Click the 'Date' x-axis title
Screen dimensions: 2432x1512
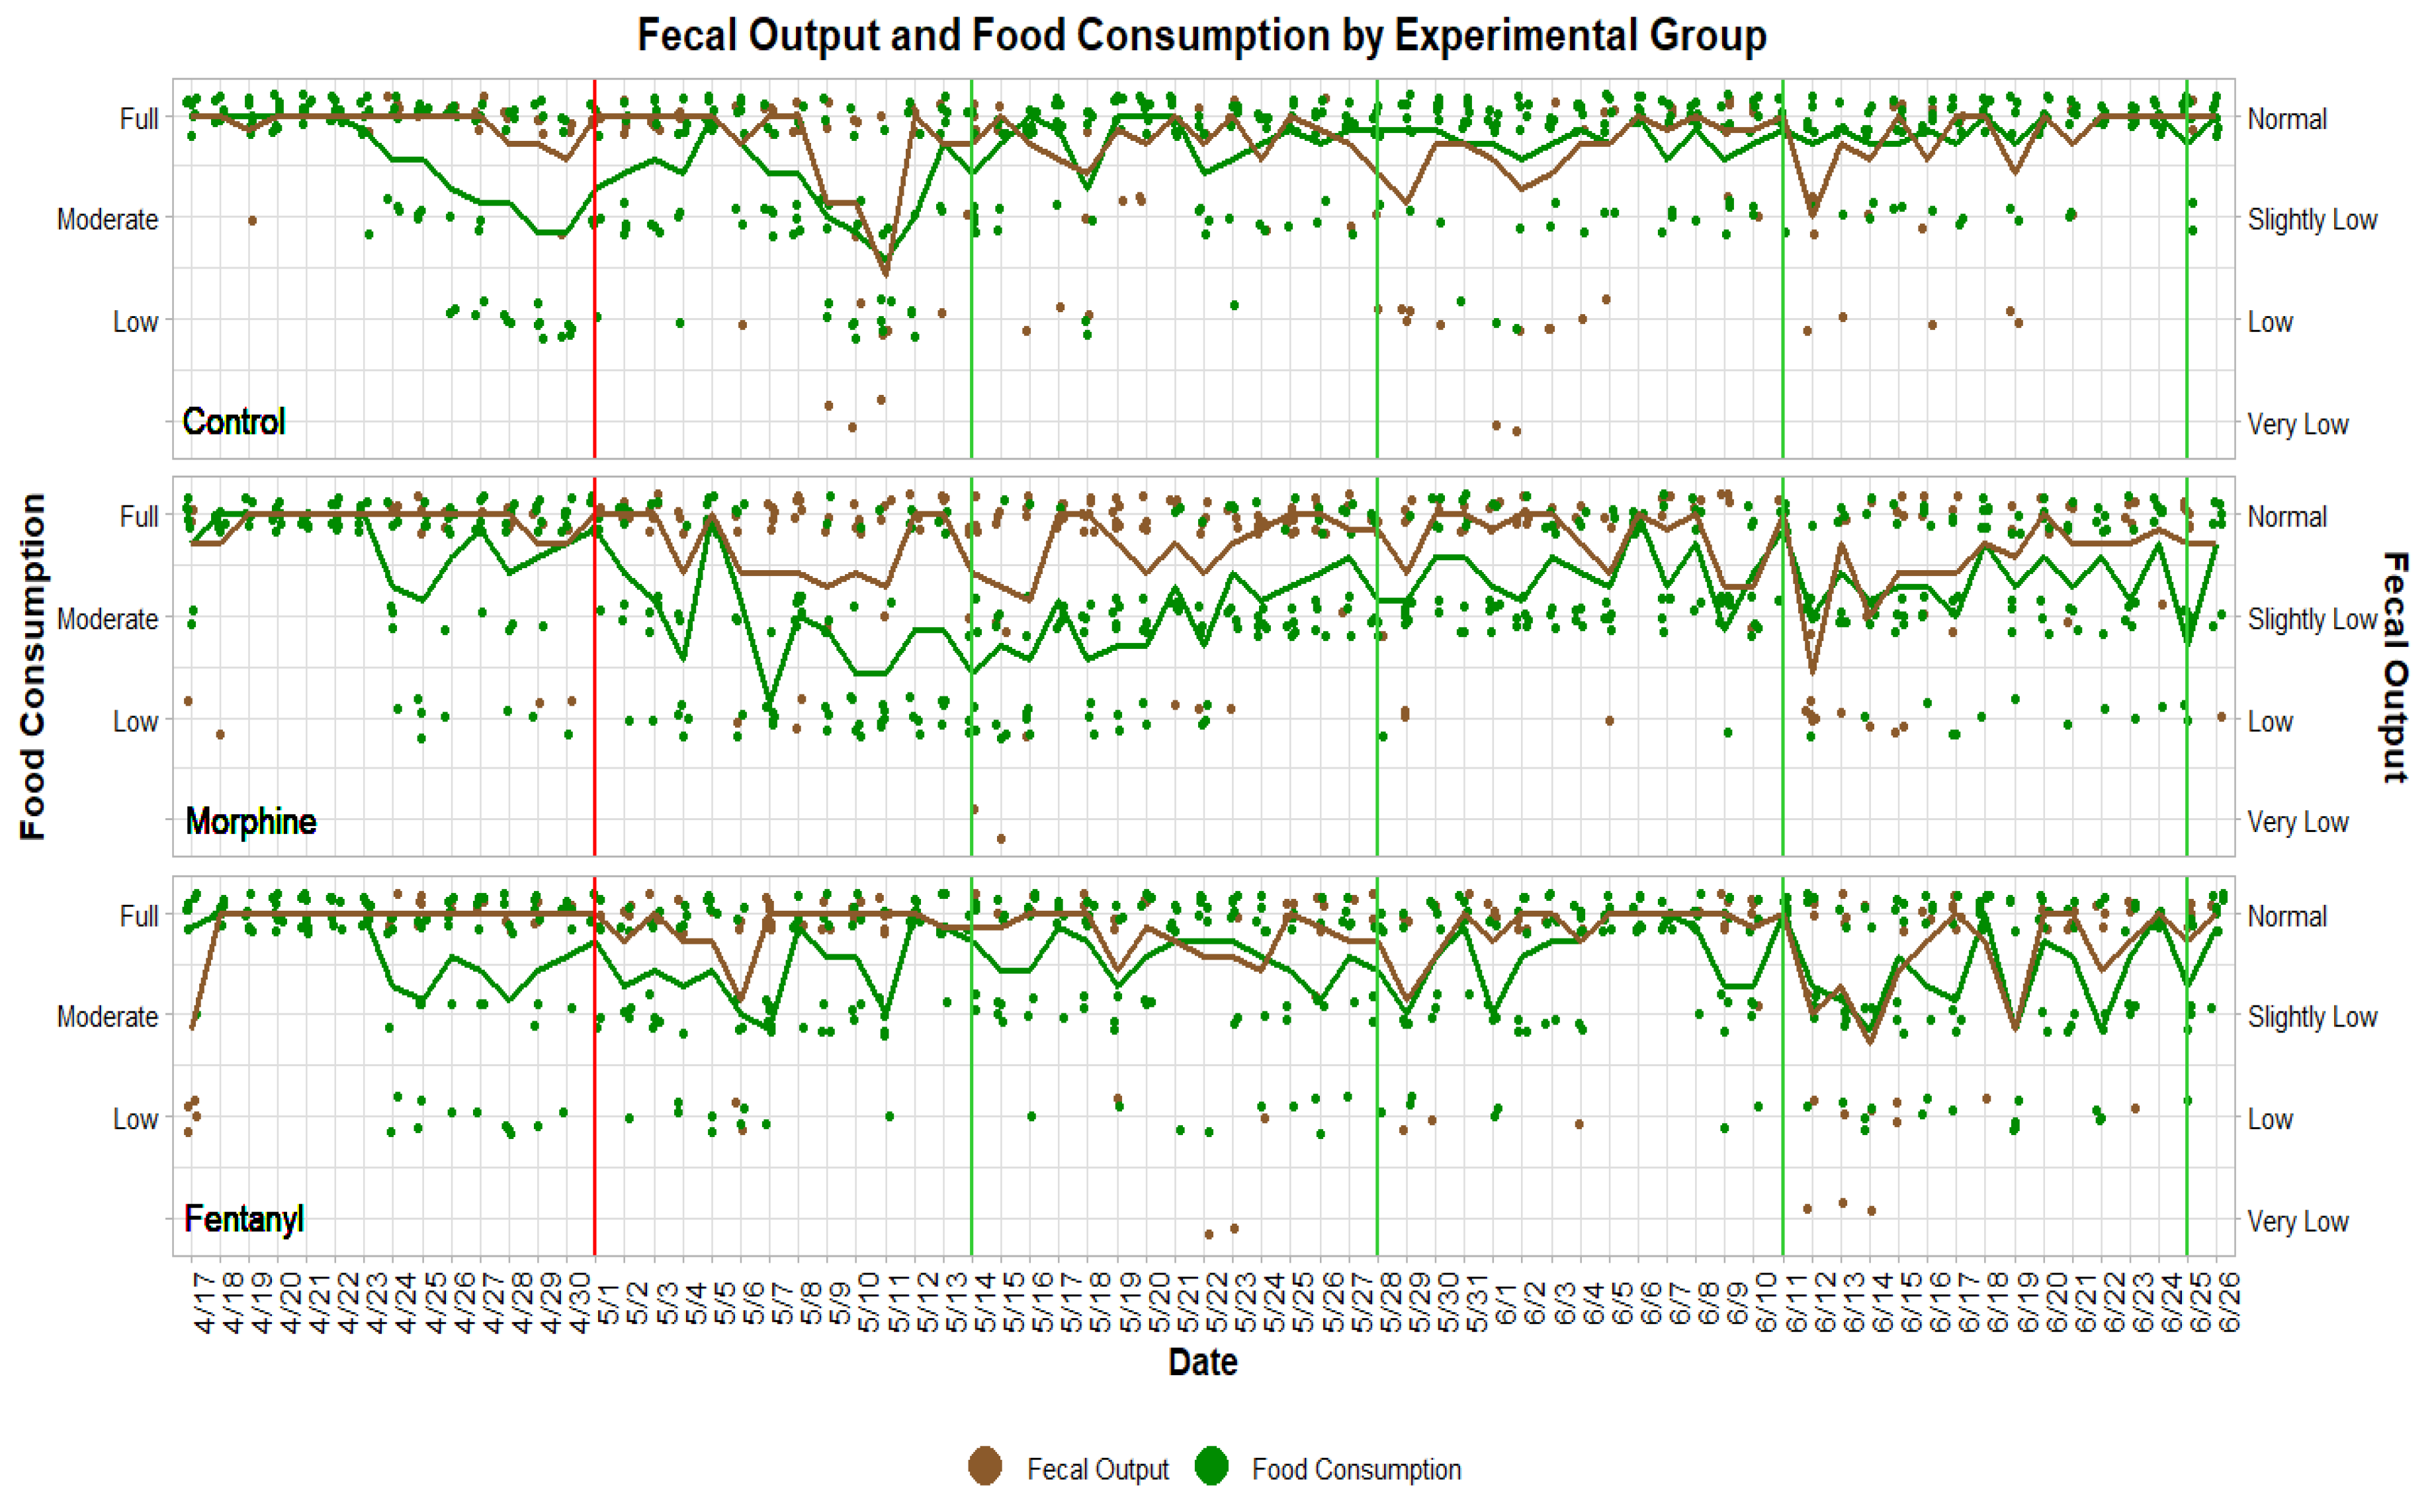tap(1203, 1362)
